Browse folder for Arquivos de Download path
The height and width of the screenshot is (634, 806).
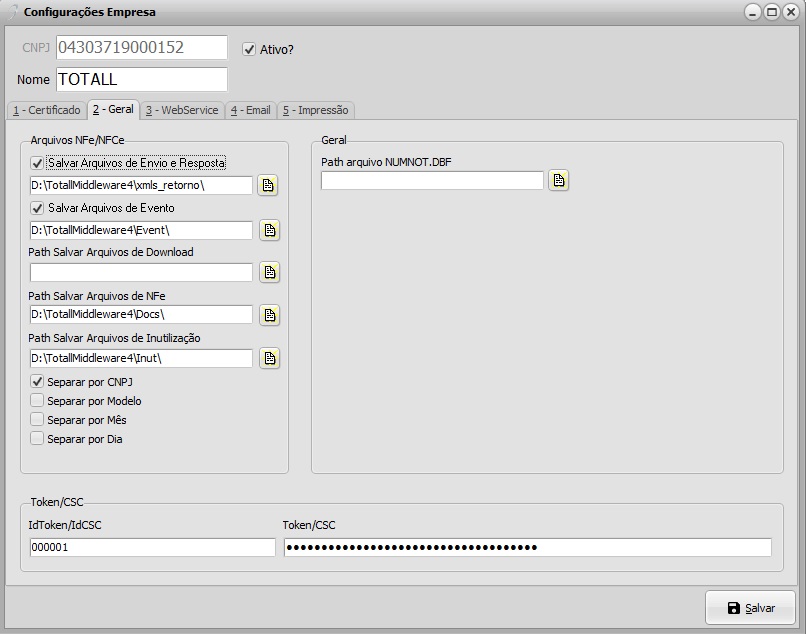(x=268, y=272)
